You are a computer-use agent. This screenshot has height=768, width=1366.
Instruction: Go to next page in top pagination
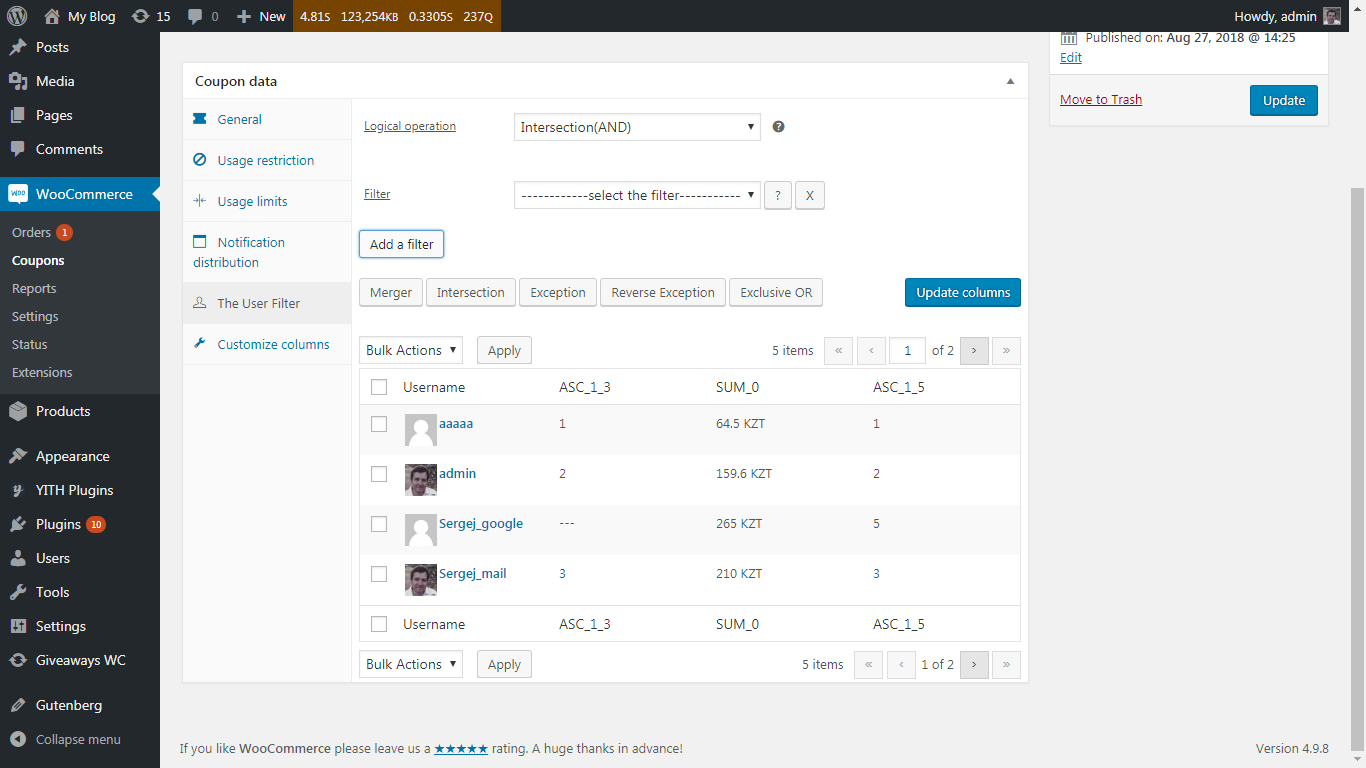click(974, 350)
